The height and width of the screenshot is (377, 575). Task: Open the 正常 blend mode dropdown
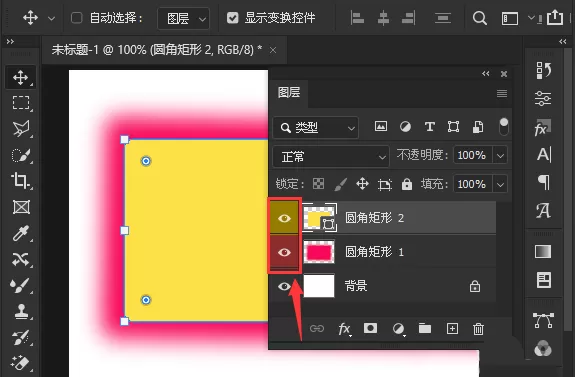331,157
